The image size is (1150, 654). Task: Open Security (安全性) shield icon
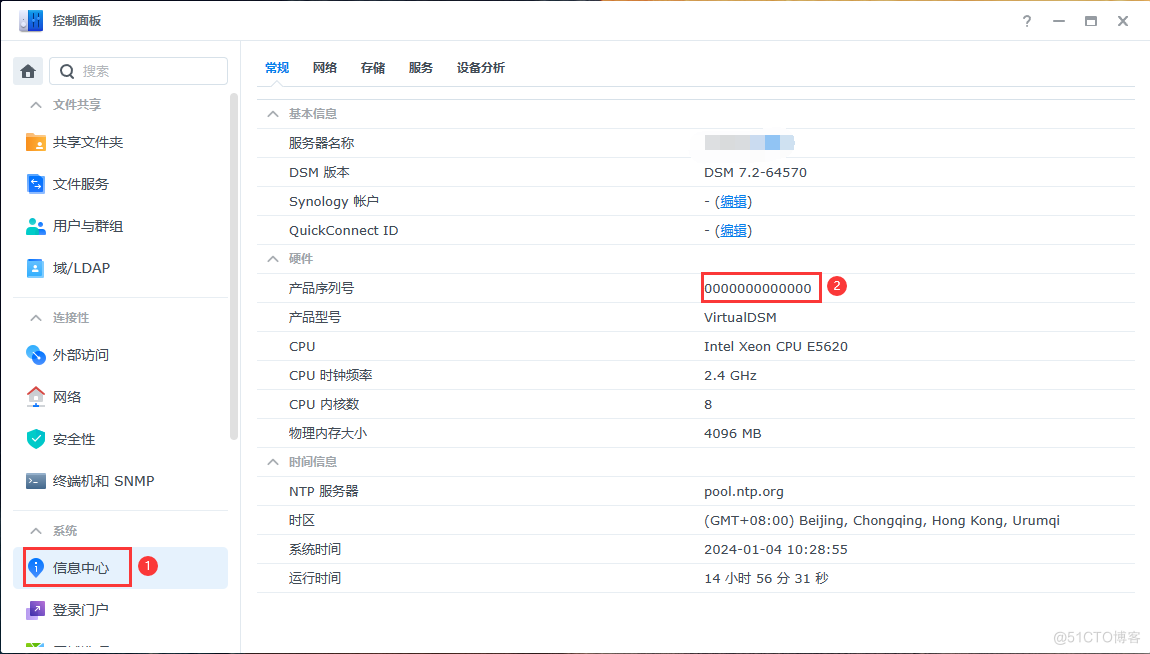35,439
